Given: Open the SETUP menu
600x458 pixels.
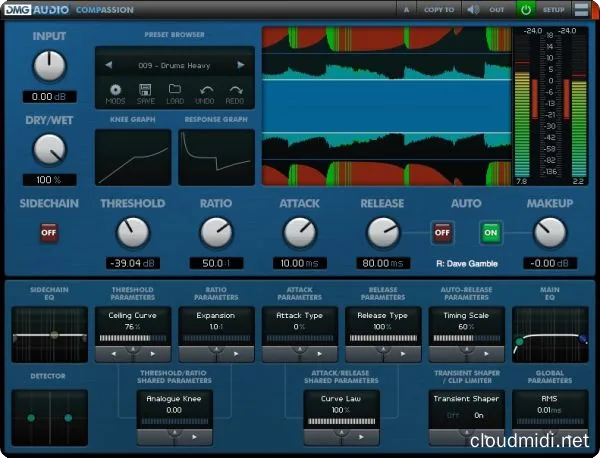Looking at the screenshot, I should pyautogui.click(x=554, y=10).
